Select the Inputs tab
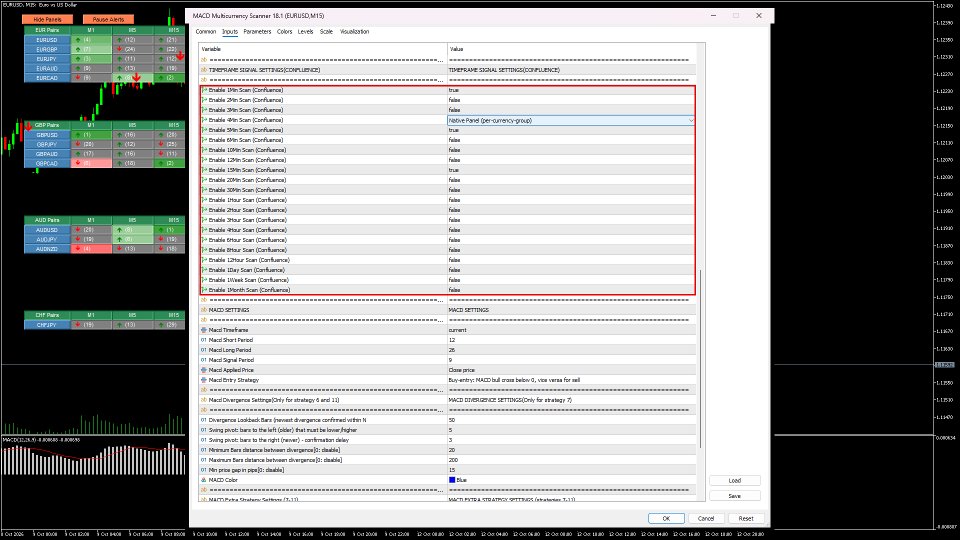 click(x=230, y=32)
